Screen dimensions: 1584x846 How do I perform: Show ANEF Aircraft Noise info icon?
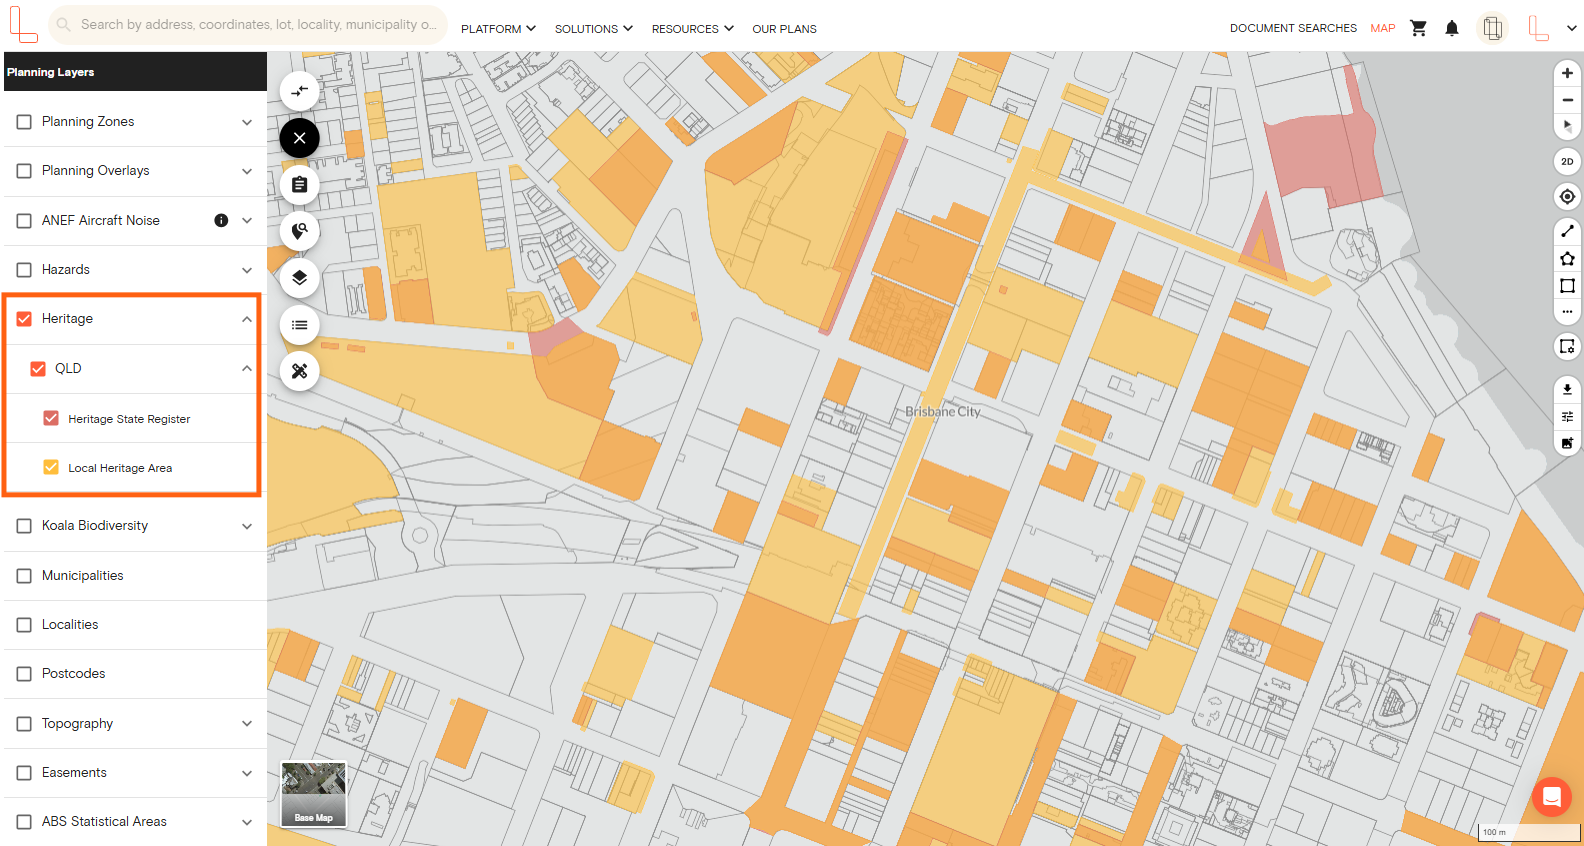click(x=221, y=220)
